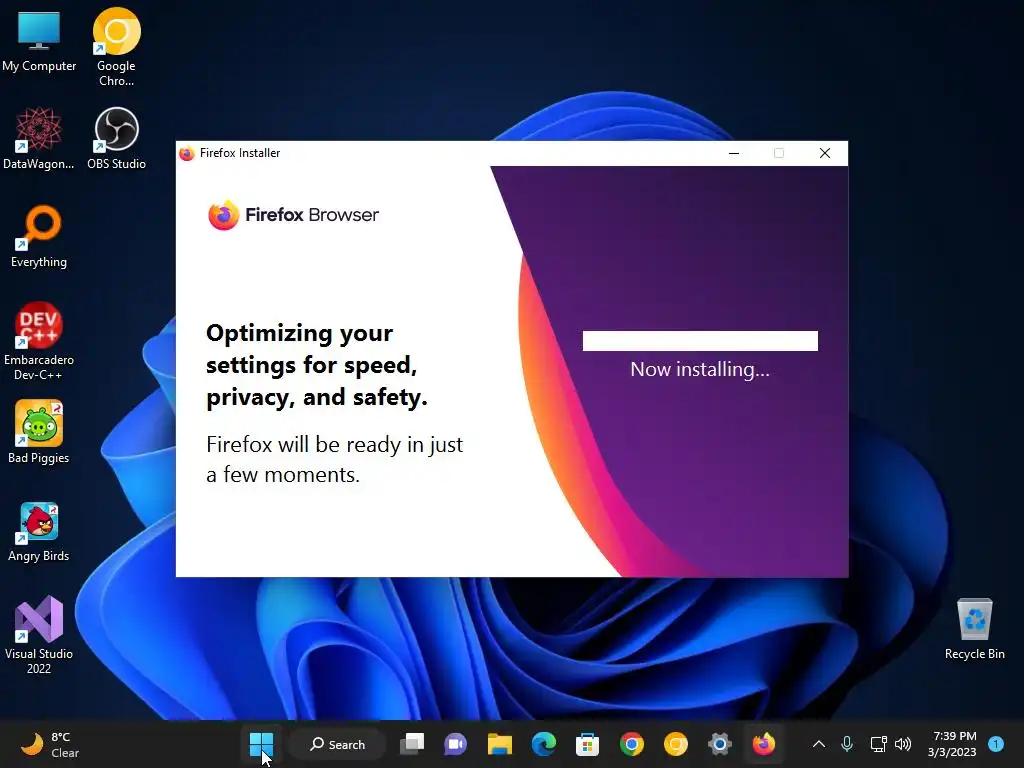1024x768 pixels.
Task: Click the "Now installing..." status text
Action: tap(700, 370)
